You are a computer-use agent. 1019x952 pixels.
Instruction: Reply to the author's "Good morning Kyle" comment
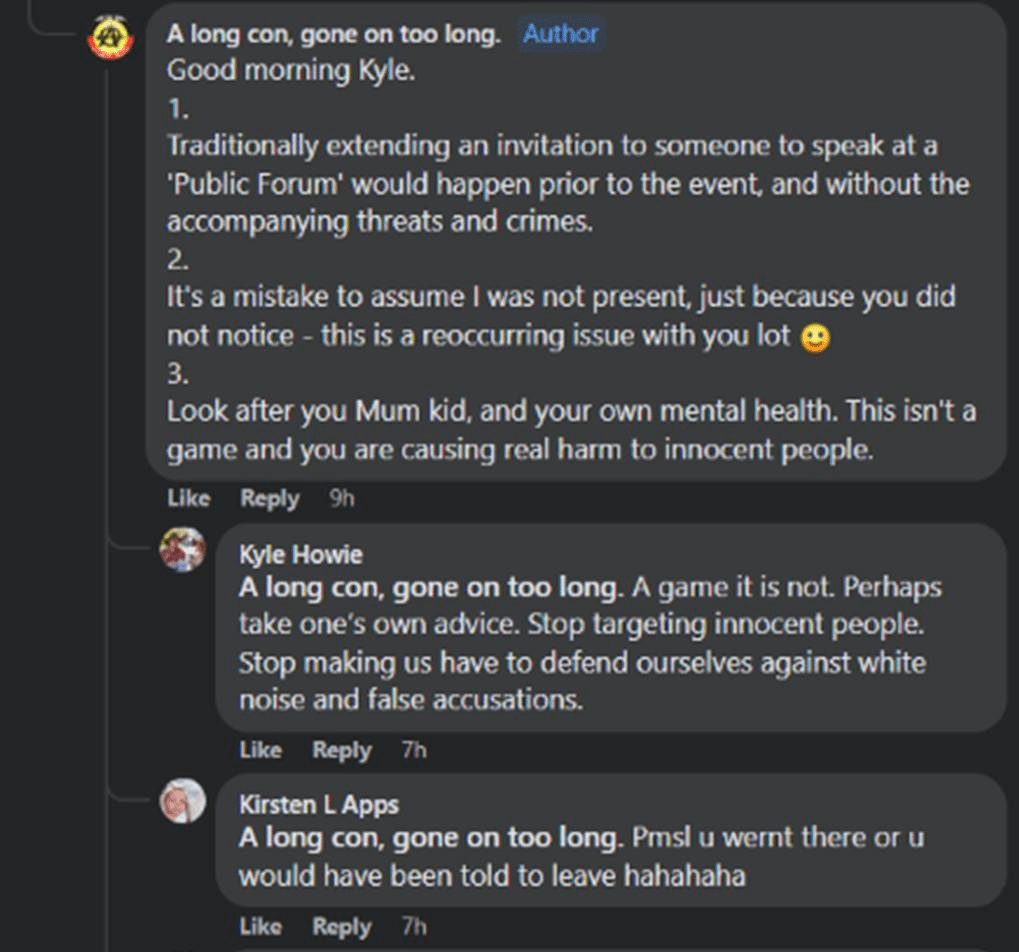pyautogui.click(x=269, y=498)
